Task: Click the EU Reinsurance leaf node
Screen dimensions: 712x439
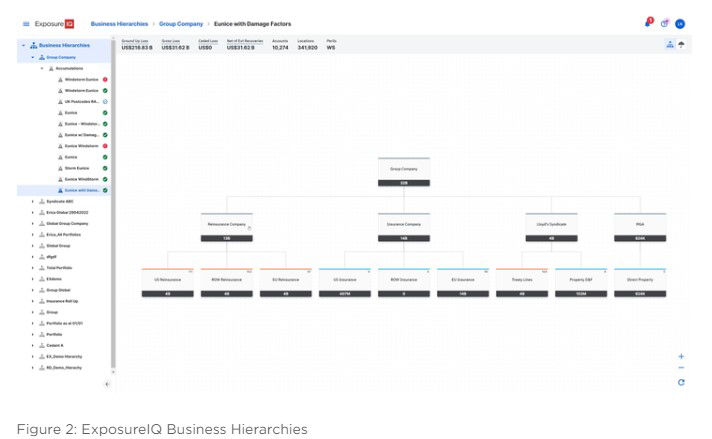Action: coord(286,283)
